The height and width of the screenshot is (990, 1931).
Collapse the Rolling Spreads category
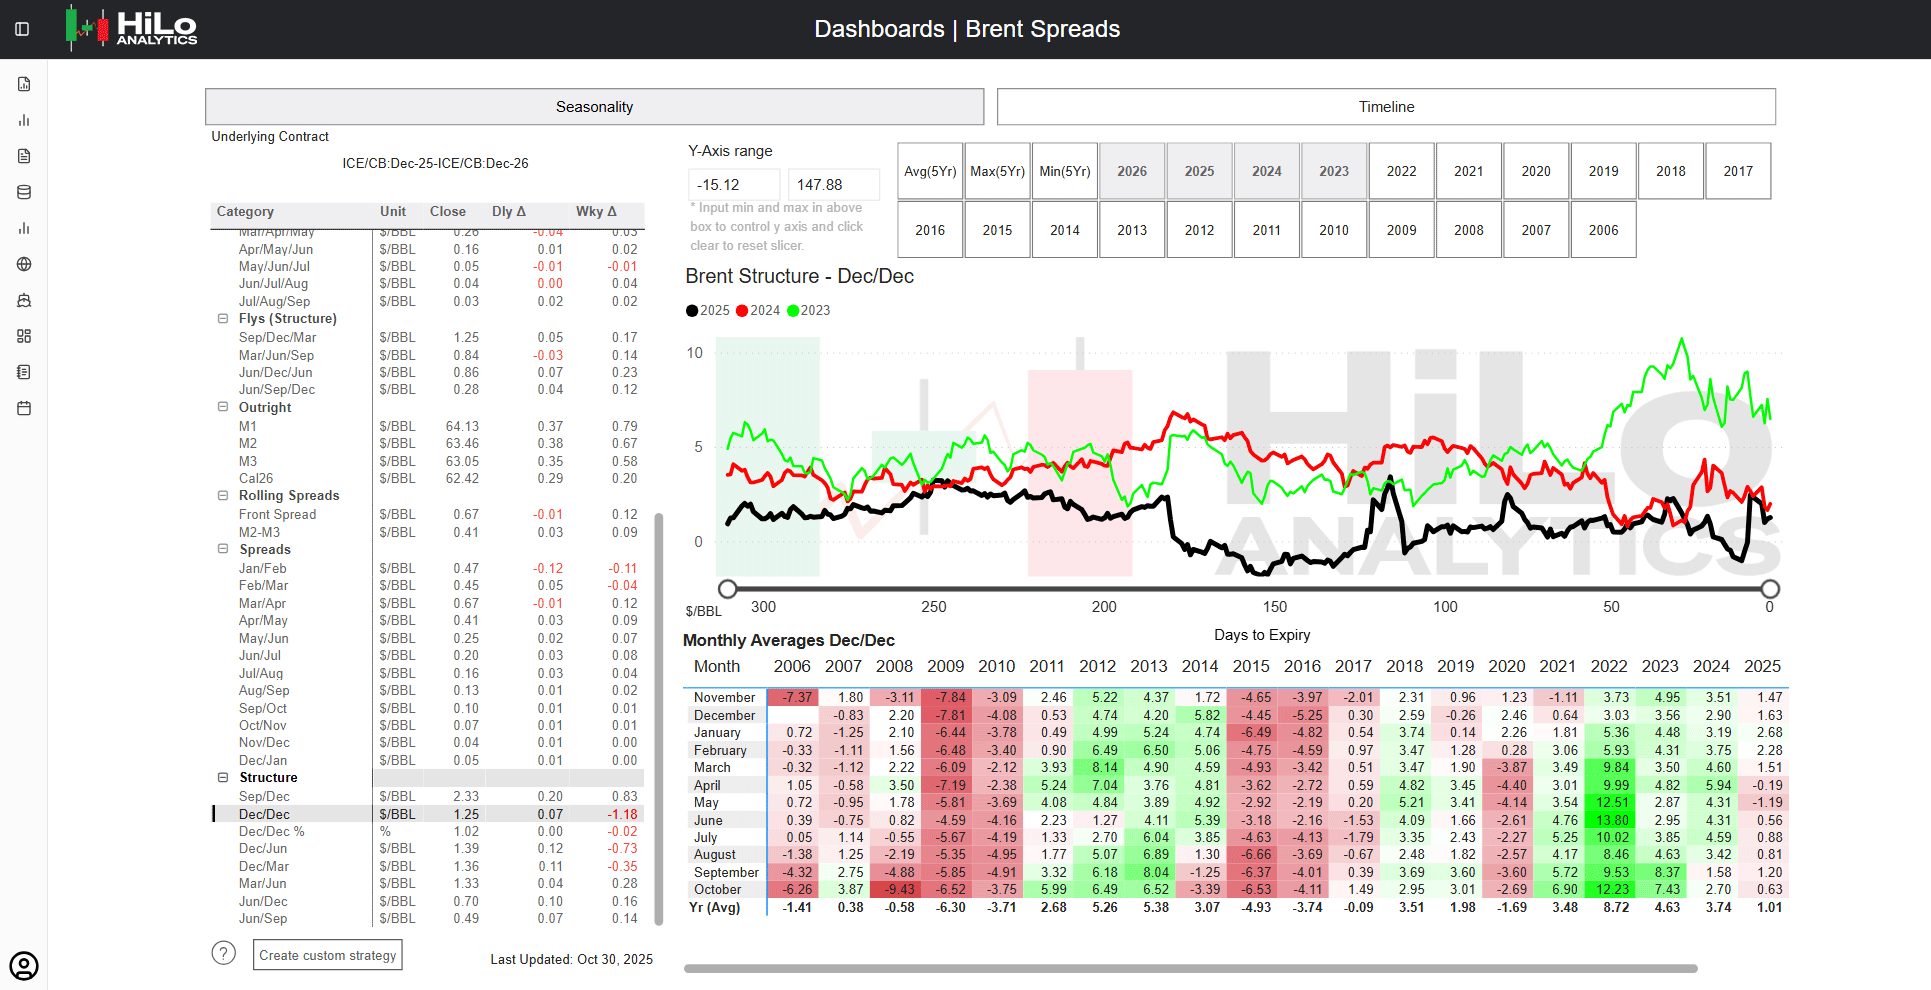pos(223,496)
